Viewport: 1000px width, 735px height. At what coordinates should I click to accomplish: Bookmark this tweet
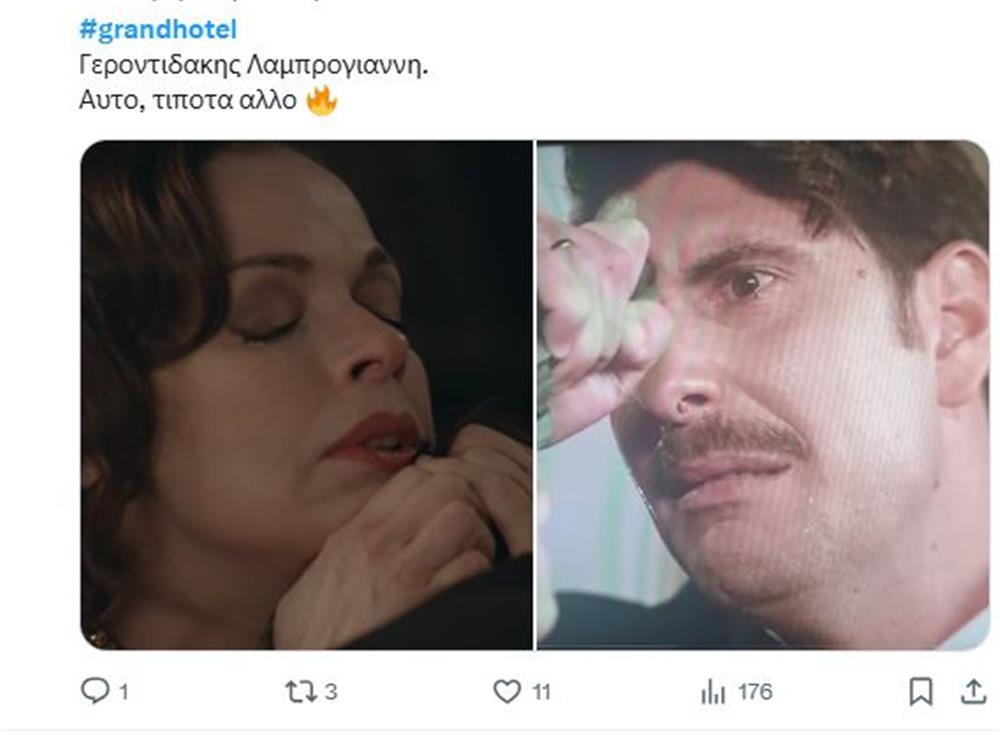pos(921,691)
